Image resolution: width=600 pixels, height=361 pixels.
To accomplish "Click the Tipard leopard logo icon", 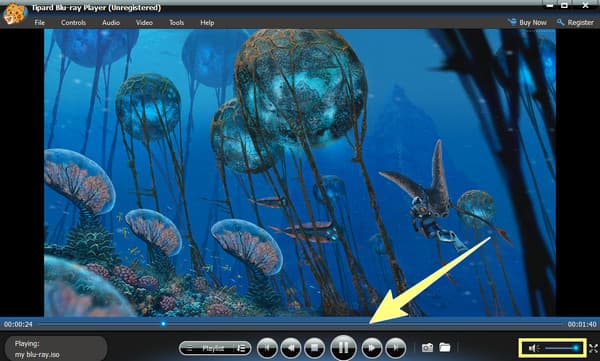I will click(x=14, y=14).
